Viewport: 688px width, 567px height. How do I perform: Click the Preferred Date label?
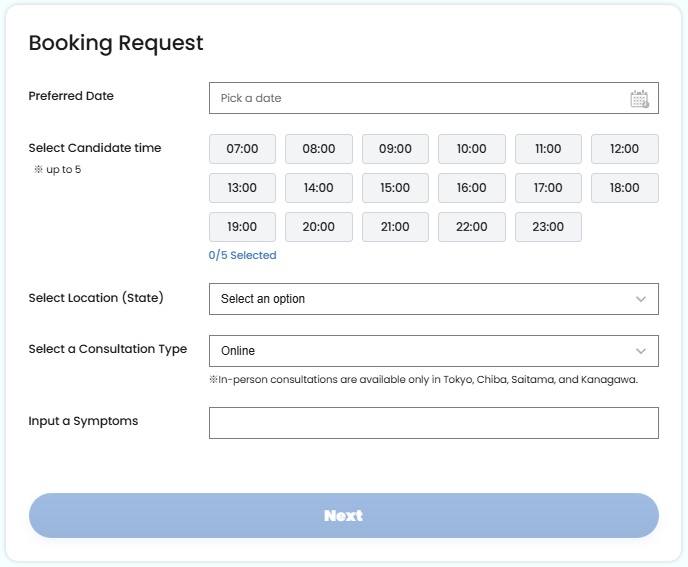tap(71, 96)
